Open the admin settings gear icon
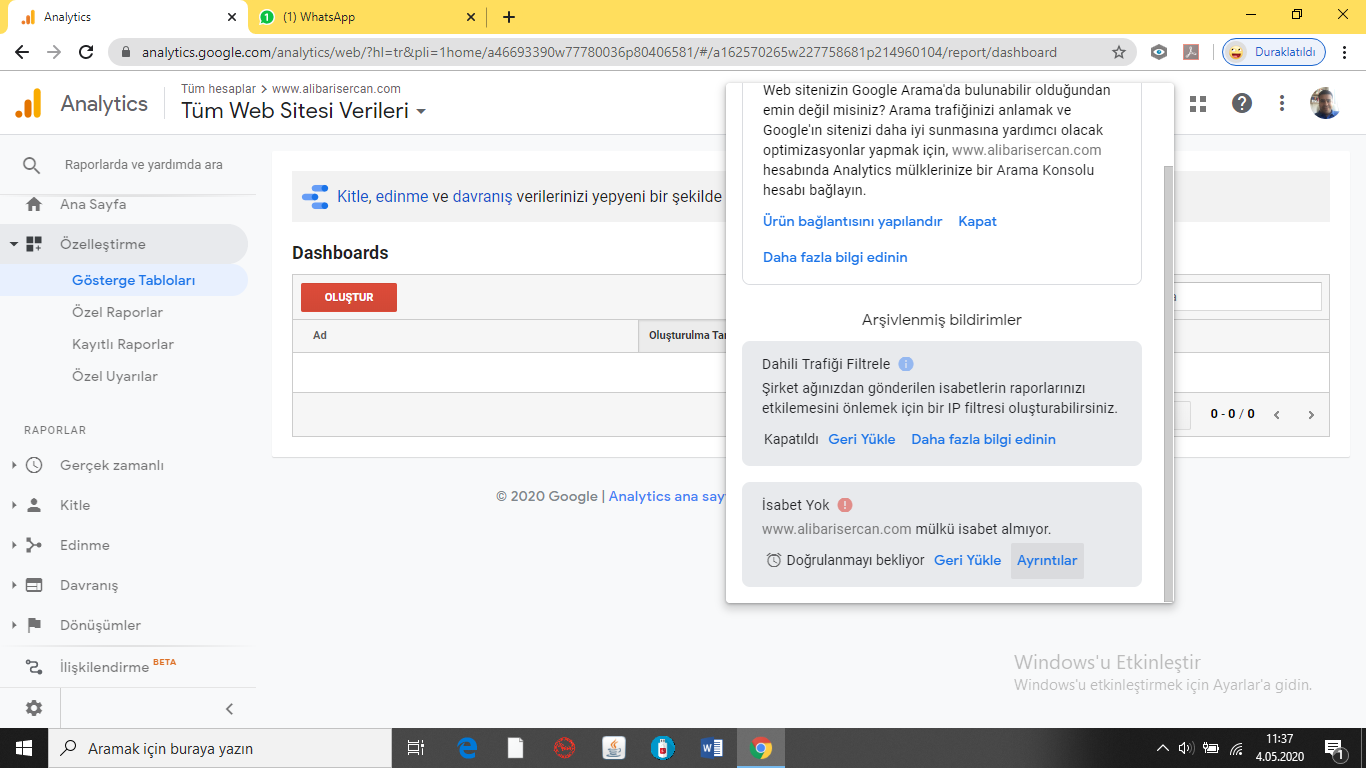The image size is (1366, 768). point(34,708)
